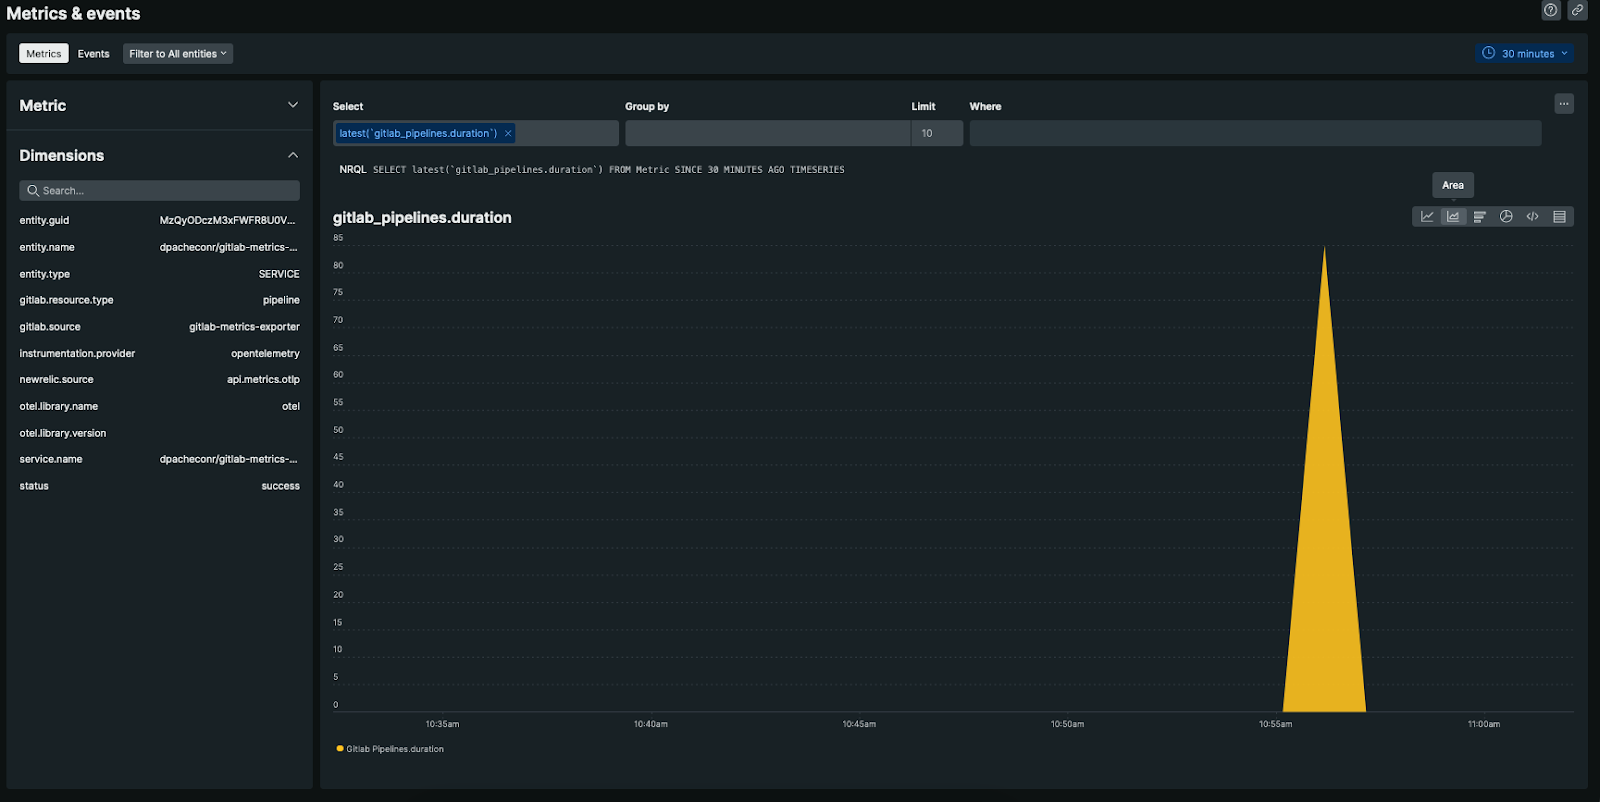Click the Limit field showing 10
Viewport: 1600px width, 802px height.
tap(937, 133)
